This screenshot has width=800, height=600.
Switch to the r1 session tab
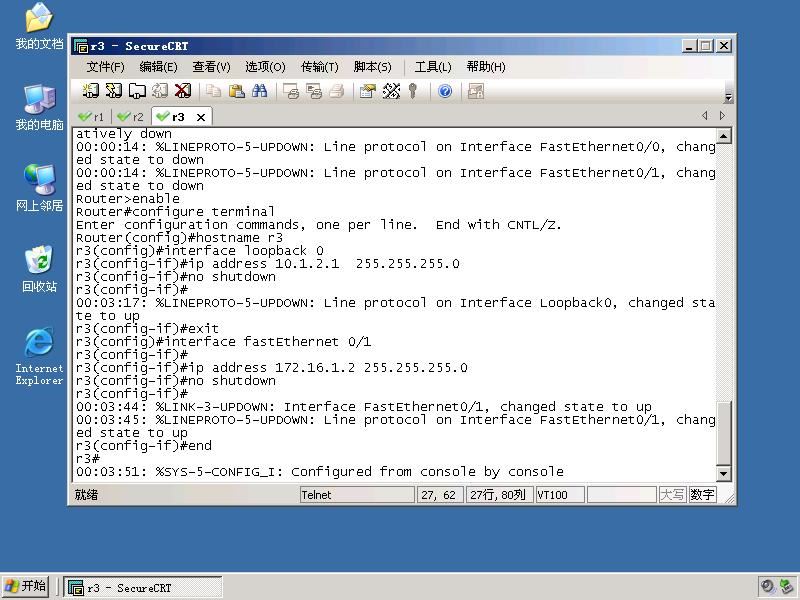pos(91,117)
